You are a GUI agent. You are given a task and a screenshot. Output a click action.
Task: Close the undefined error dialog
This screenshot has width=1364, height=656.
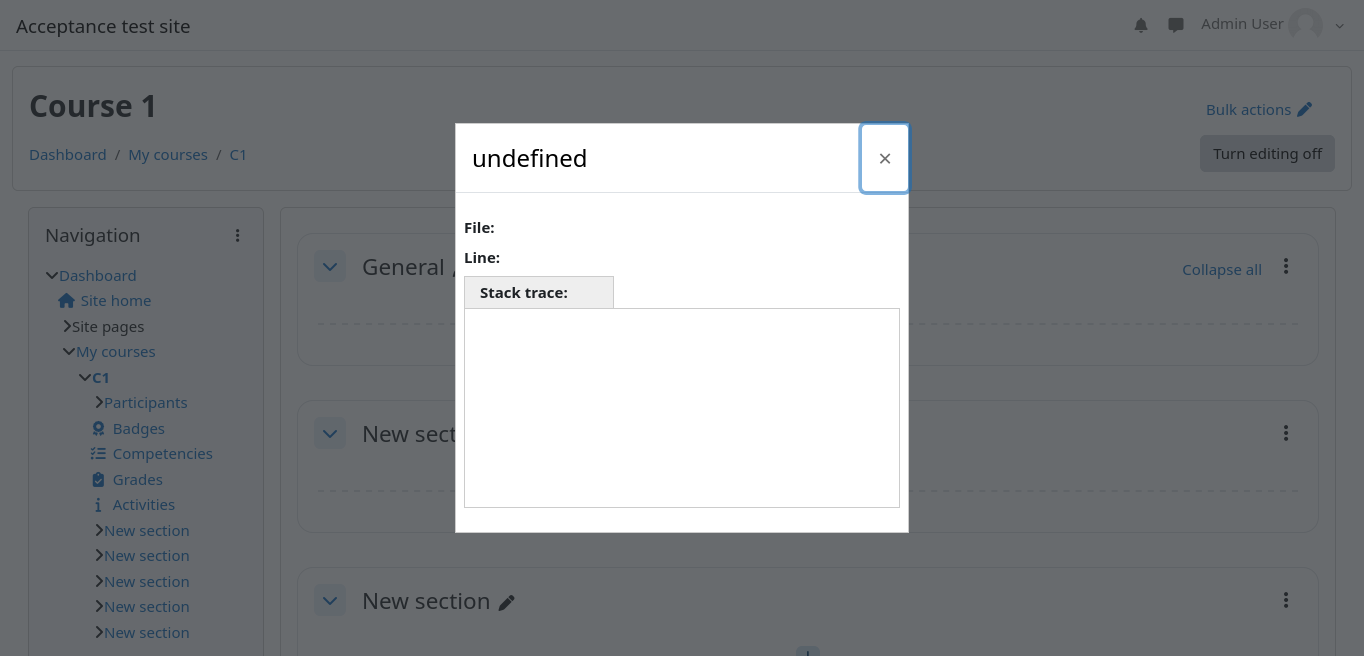click(884, 158)
